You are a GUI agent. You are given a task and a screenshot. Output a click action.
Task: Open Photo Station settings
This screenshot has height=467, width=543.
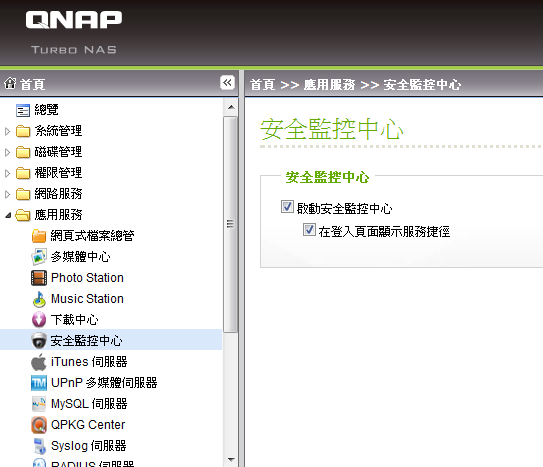point(87,278)
